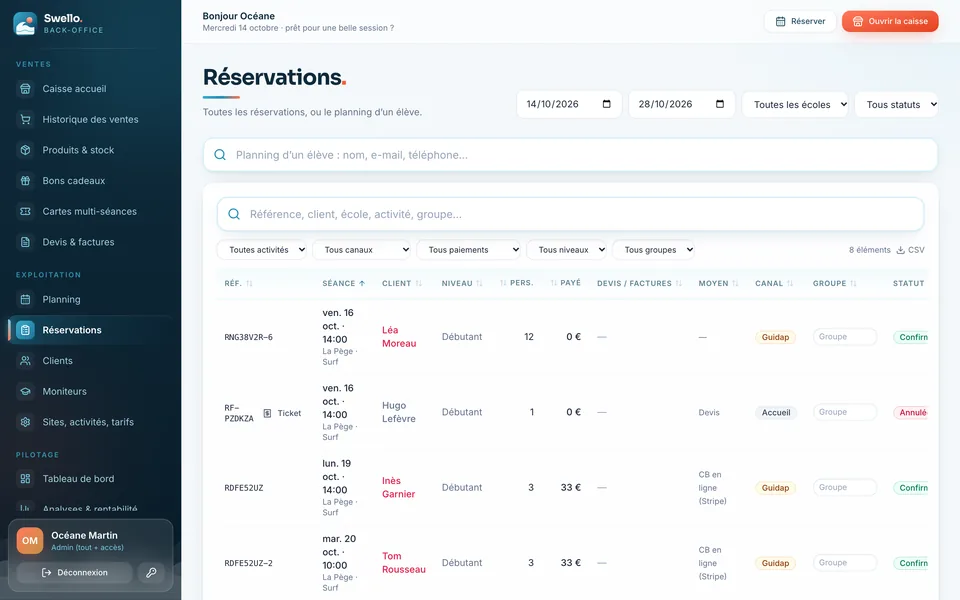Open calendar picker on 28/10/2026 date field

(x=719, y=104)
